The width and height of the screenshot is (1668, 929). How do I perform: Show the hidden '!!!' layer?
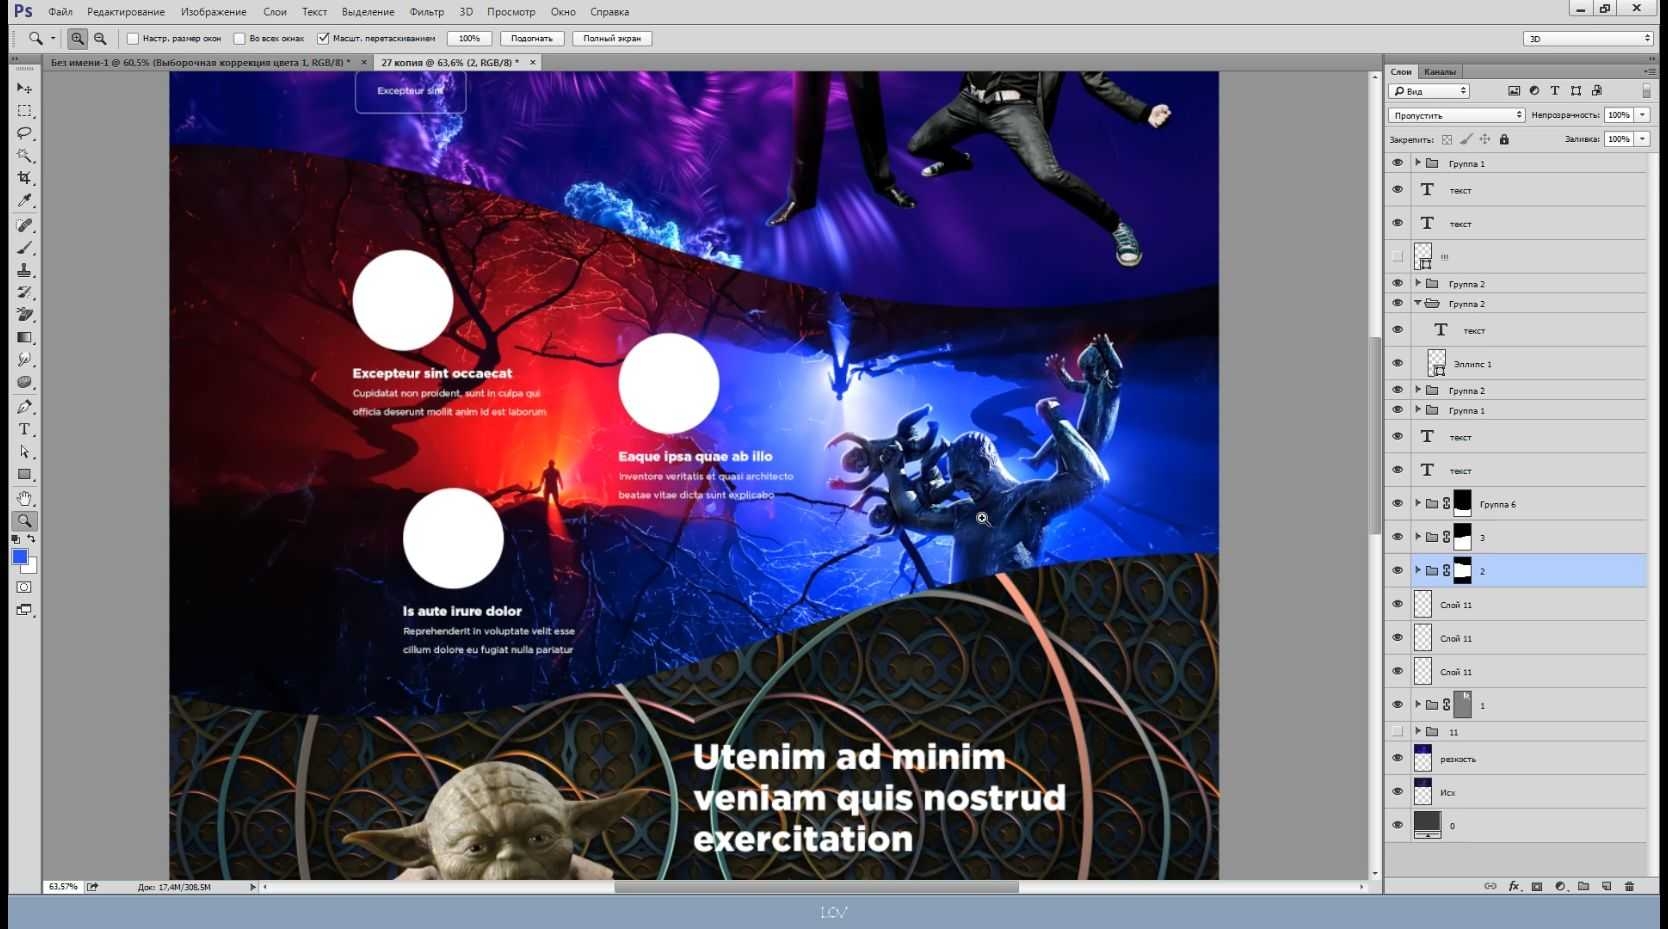click(x=1397, y=256)
